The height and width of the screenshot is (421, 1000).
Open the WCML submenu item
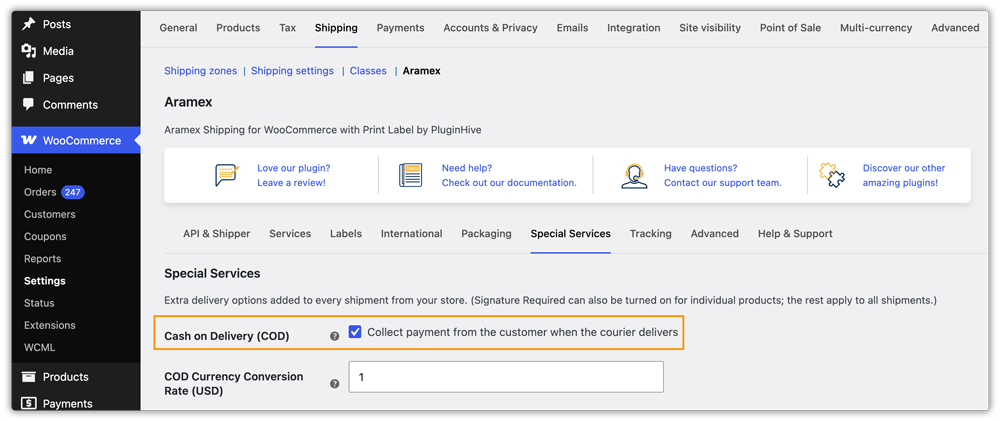pos(40,348)
